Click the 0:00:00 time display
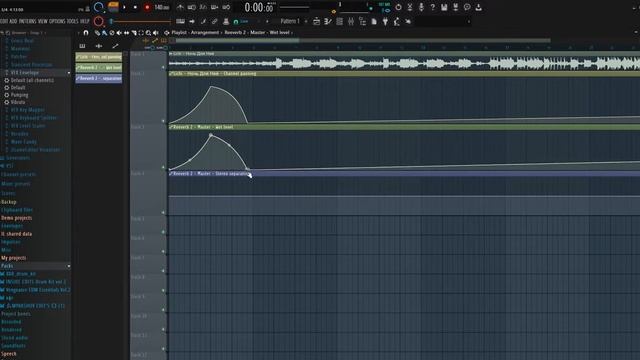This screenshot has width=640, height=360. [x=259, y=7]
